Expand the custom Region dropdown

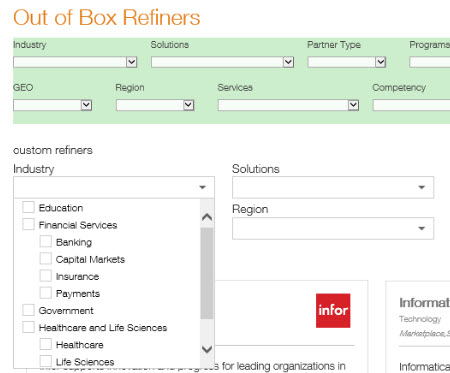(x=333, y=228)
